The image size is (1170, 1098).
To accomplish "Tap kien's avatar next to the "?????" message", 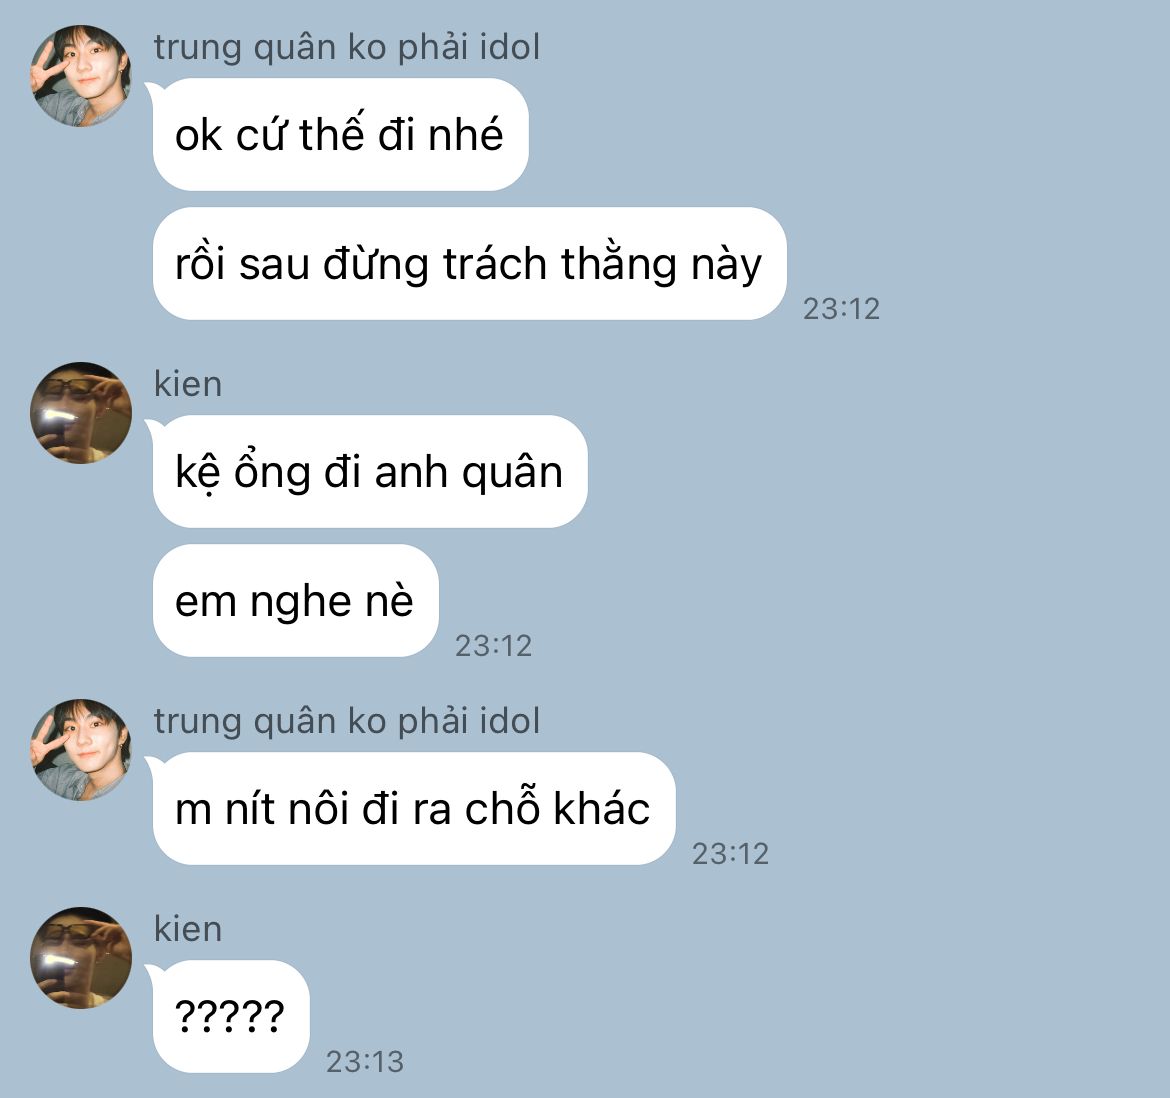I will 81,958.
